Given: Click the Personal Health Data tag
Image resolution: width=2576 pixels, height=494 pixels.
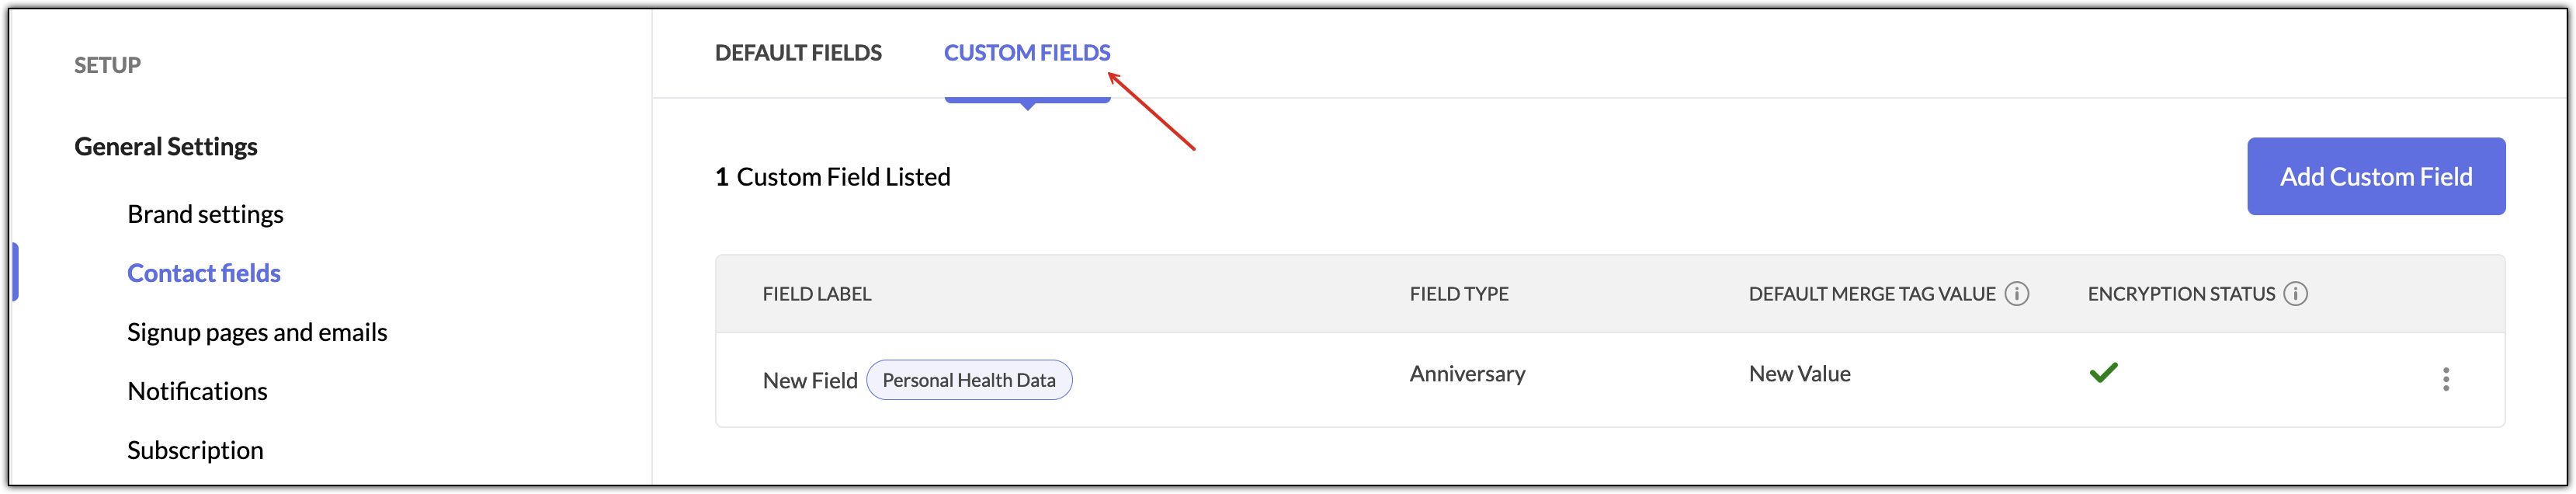Looking at the screenshot, I should (x=969, y=380).
